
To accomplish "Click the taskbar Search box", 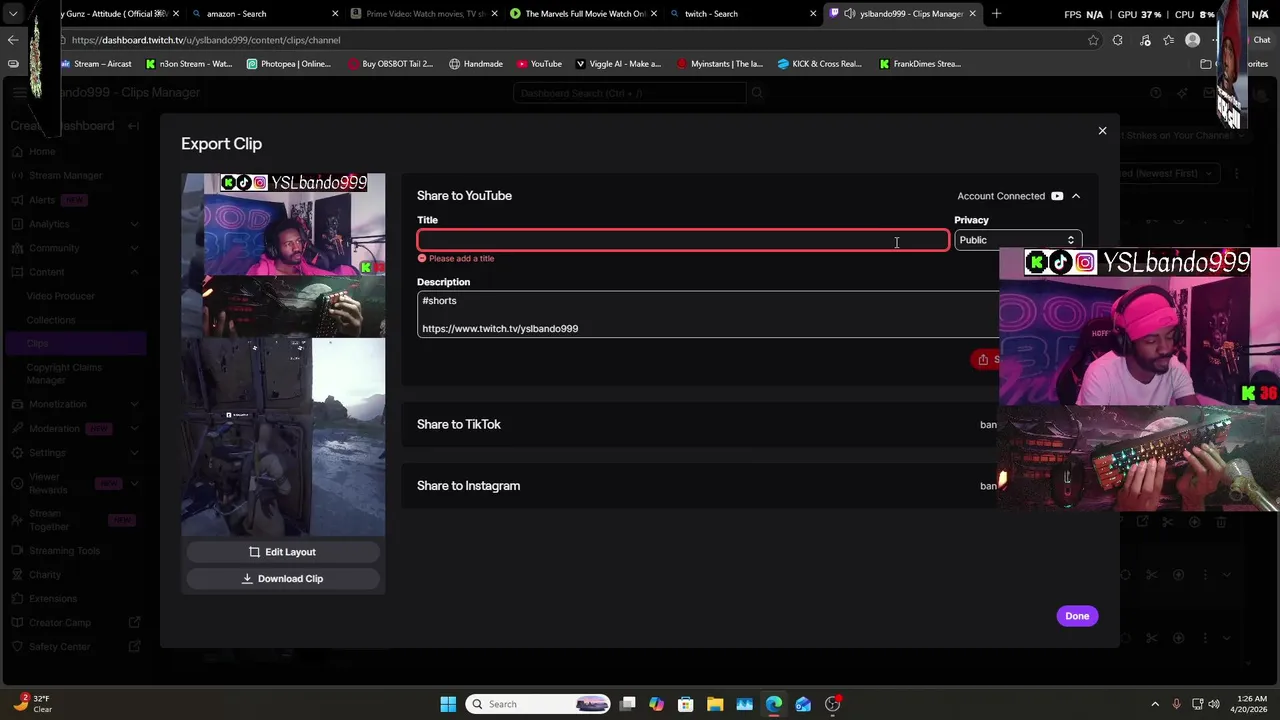I will (x=538, y=704).
